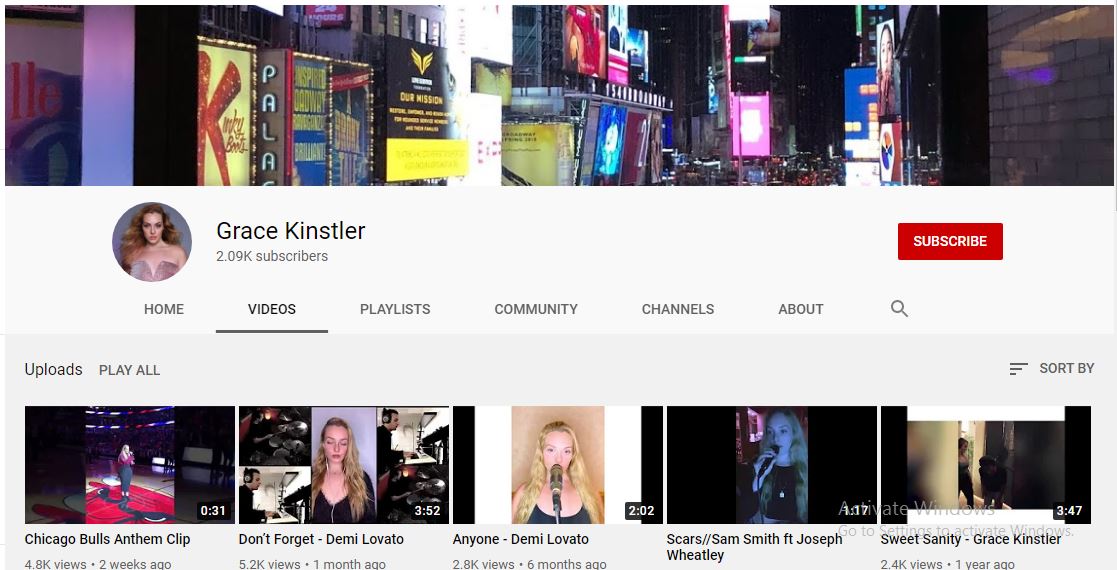The height and width of the screenshot is (570, 1117).
Task: Click the Uploads section heading
Action: click(x=53, y=369)
